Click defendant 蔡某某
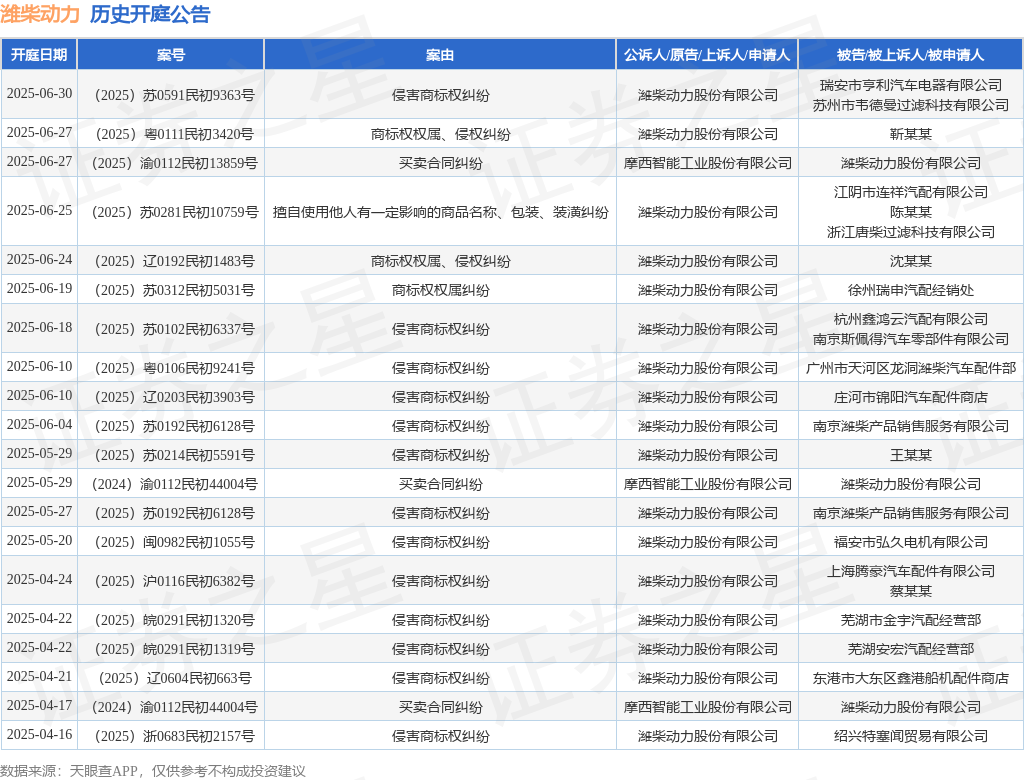 (910, 591)
